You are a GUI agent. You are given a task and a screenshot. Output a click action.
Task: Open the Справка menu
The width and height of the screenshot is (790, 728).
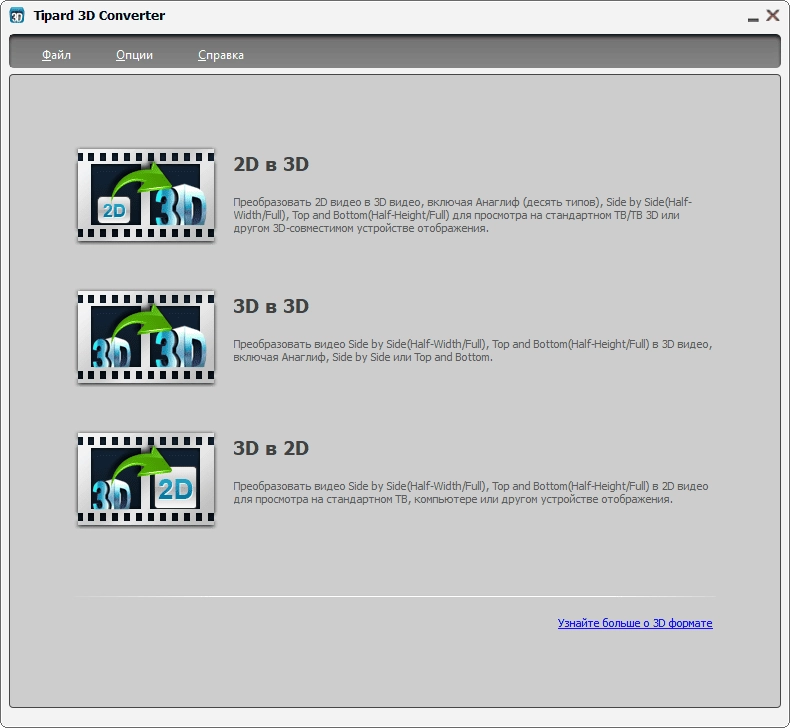click(x=221, y=55)
